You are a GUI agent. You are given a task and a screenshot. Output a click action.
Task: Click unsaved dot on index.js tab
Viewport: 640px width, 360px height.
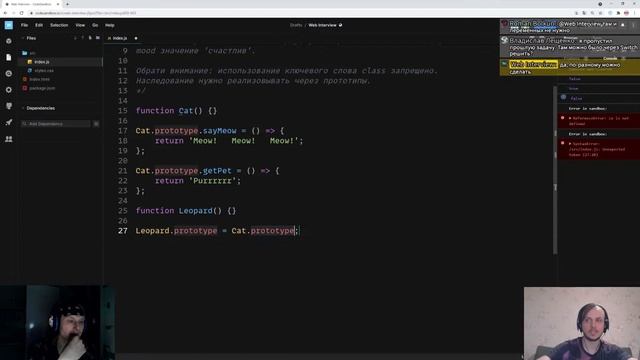coord(136,38)
